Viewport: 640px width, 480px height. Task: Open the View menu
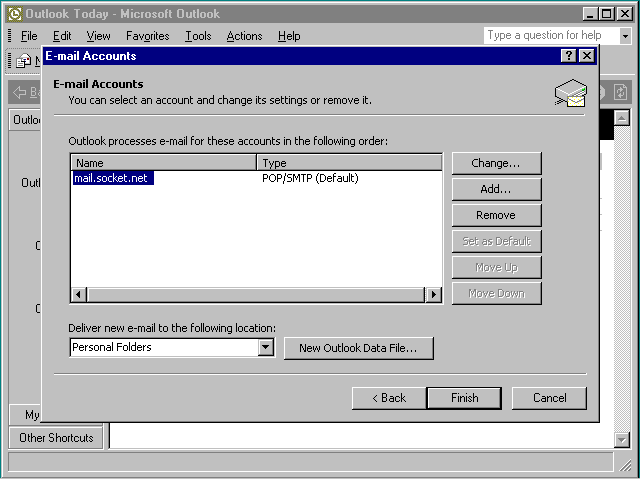tap(98, 36)
